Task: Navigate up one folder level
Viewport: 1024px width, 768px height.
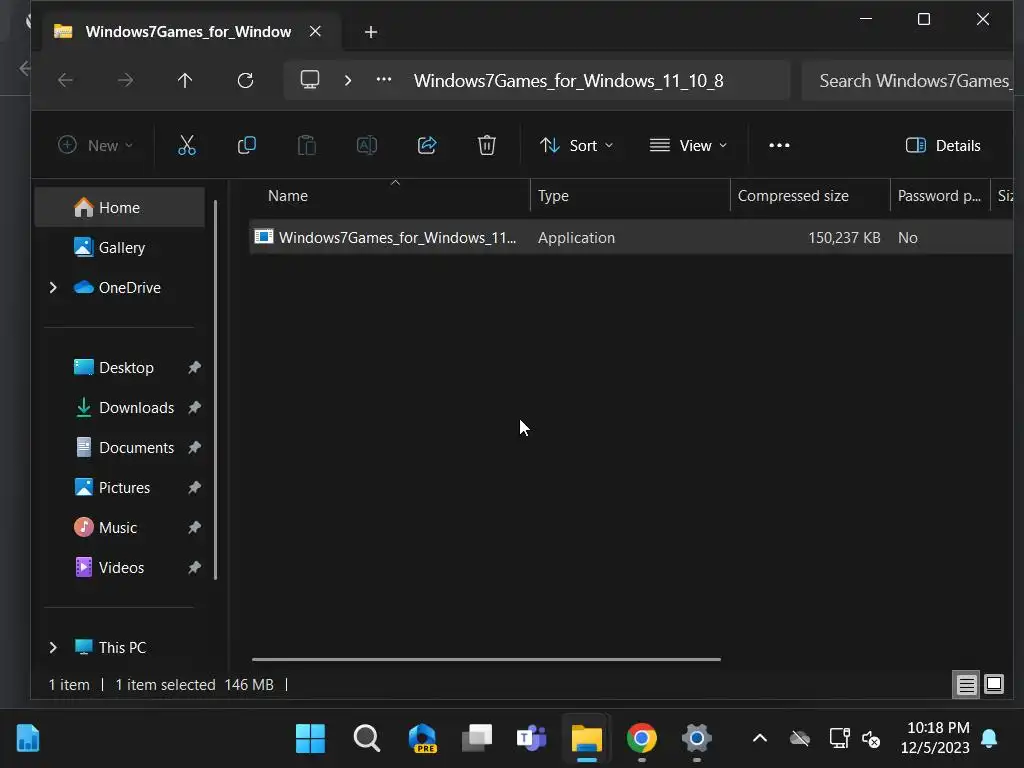Action: pyautogui.click(x=185, y=80)
